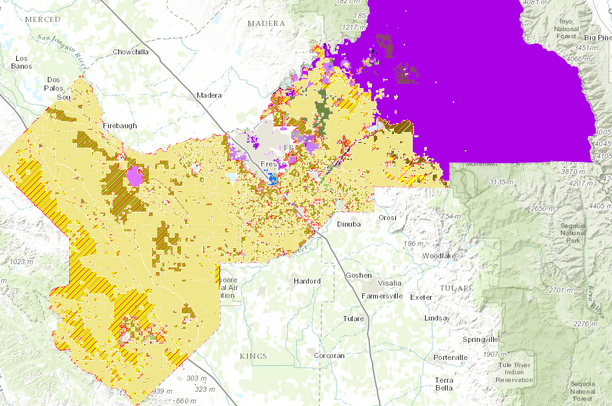Click the Hanford city label

(x=306, y=281)
